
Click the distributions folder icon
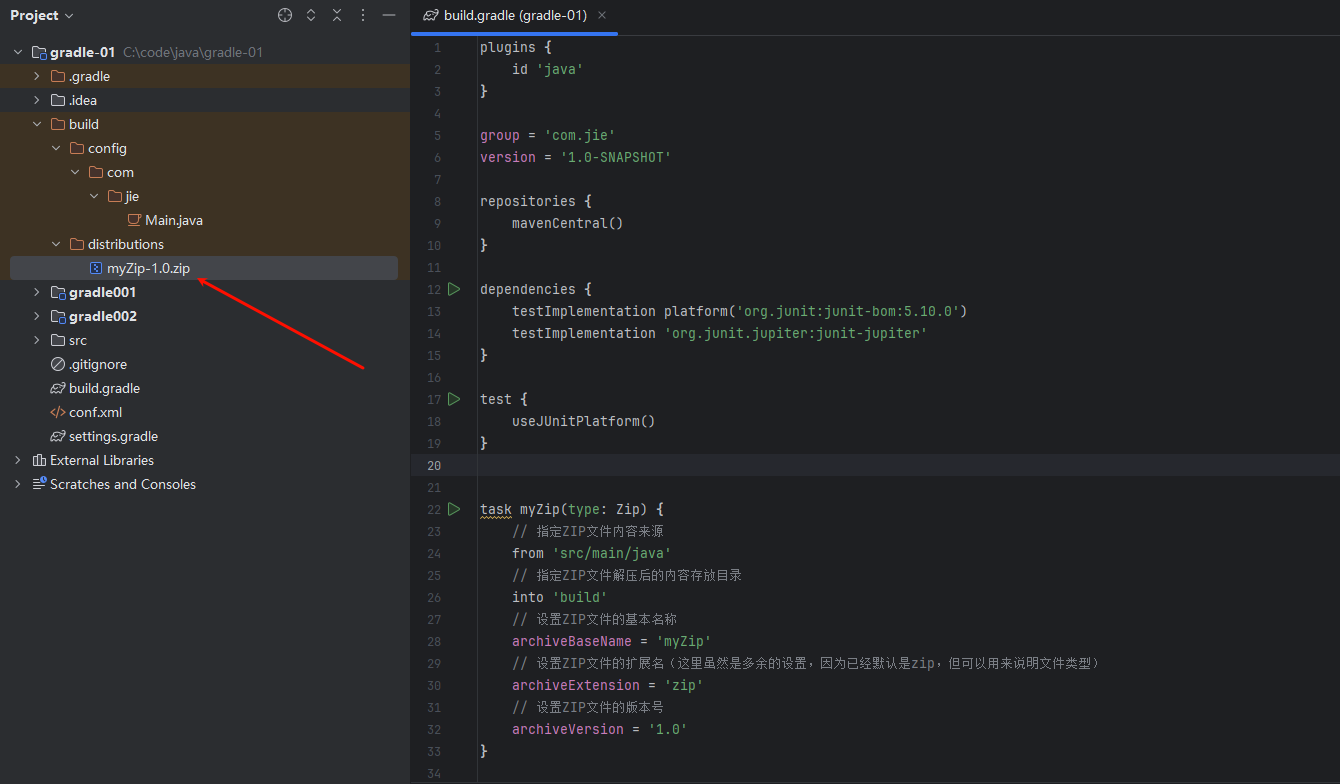[x=77, y=244]
